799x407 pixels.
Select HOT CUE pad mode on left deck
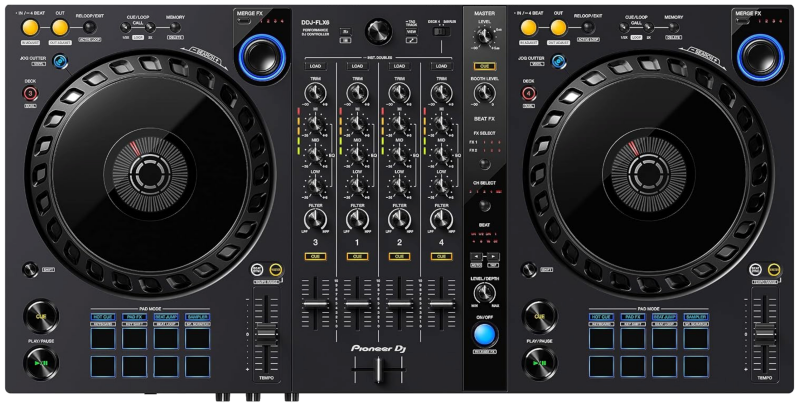pos(103,317)
